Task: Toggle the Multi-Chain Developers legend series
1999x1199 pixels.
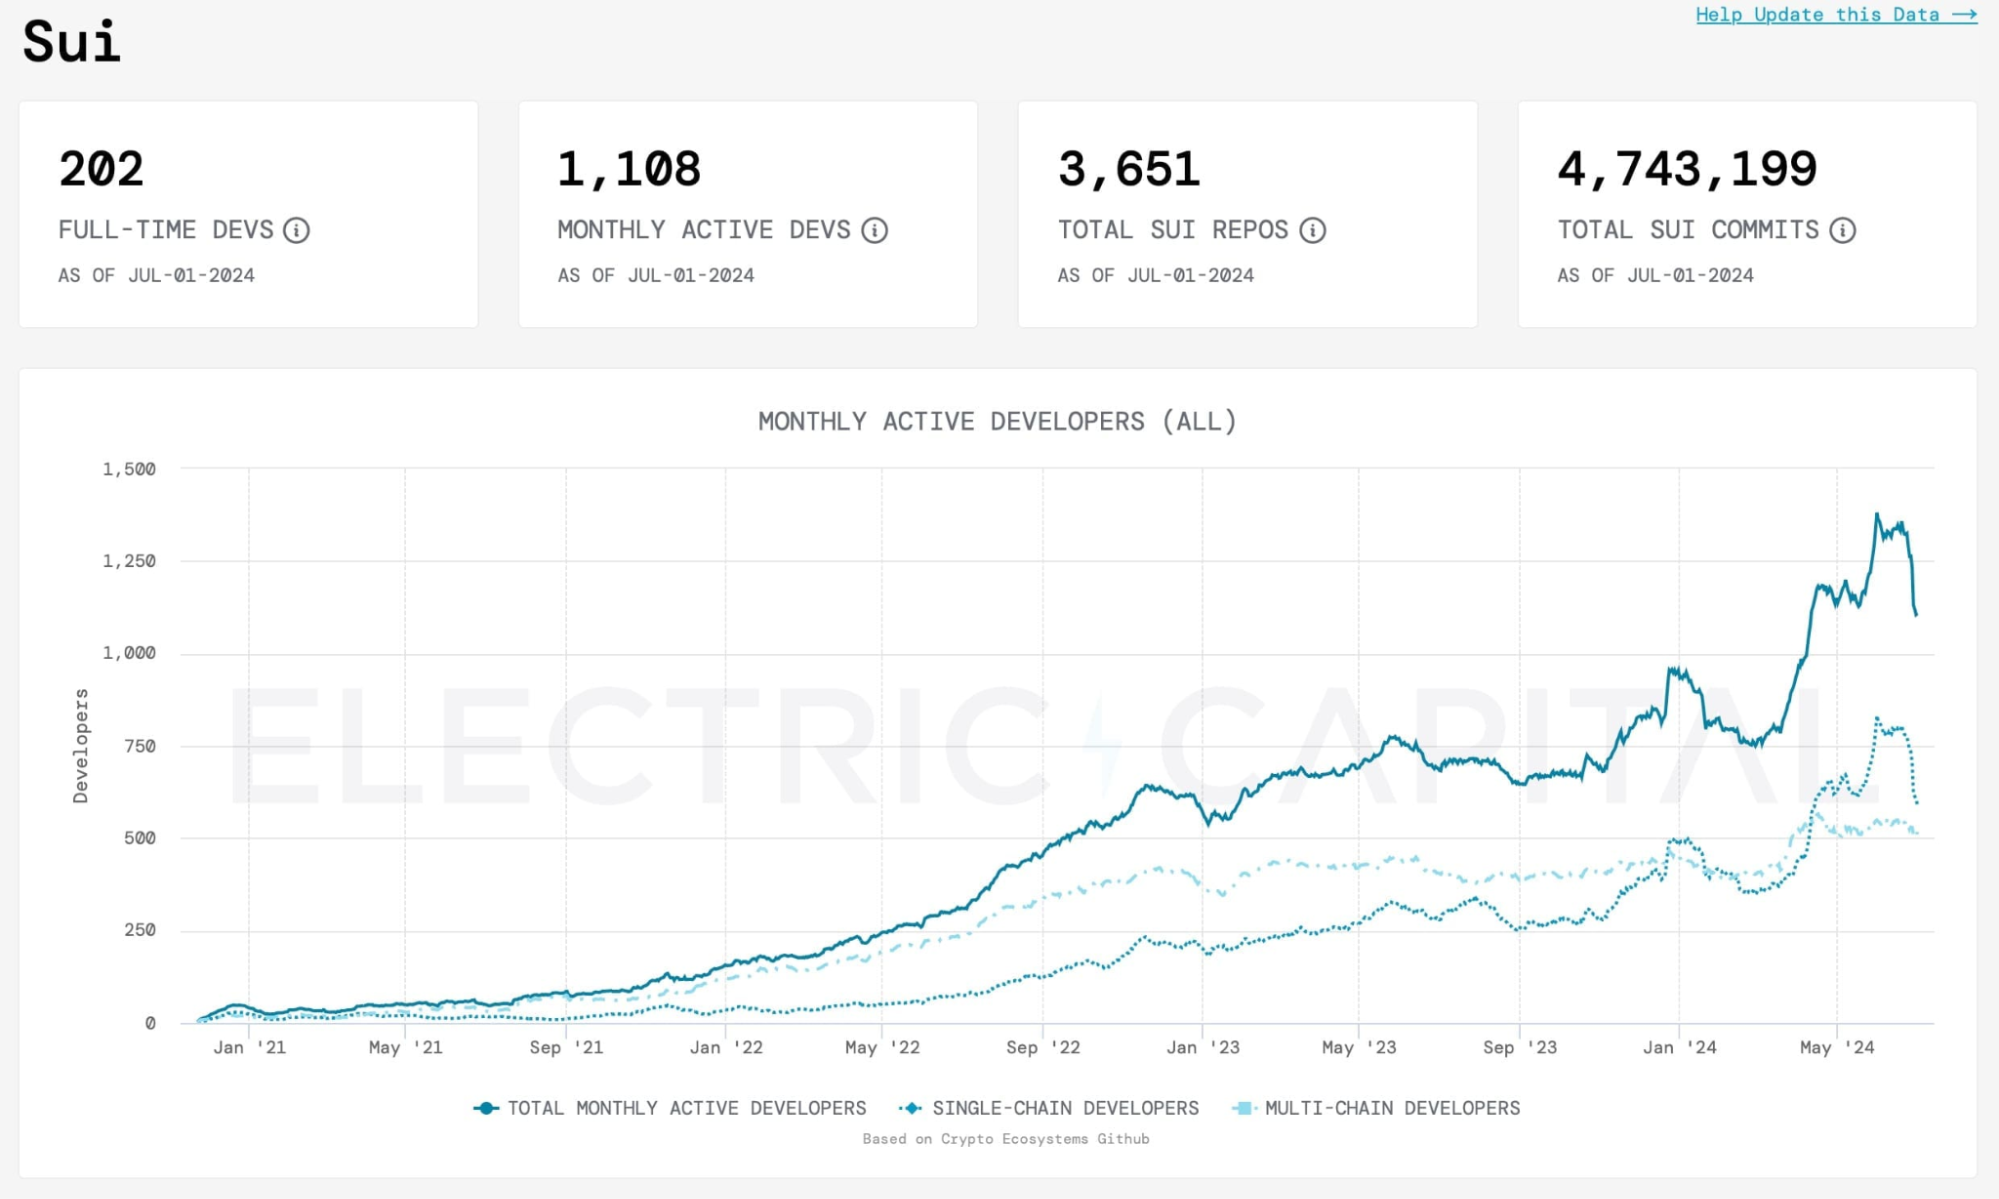Action: coord(1376,1108)
